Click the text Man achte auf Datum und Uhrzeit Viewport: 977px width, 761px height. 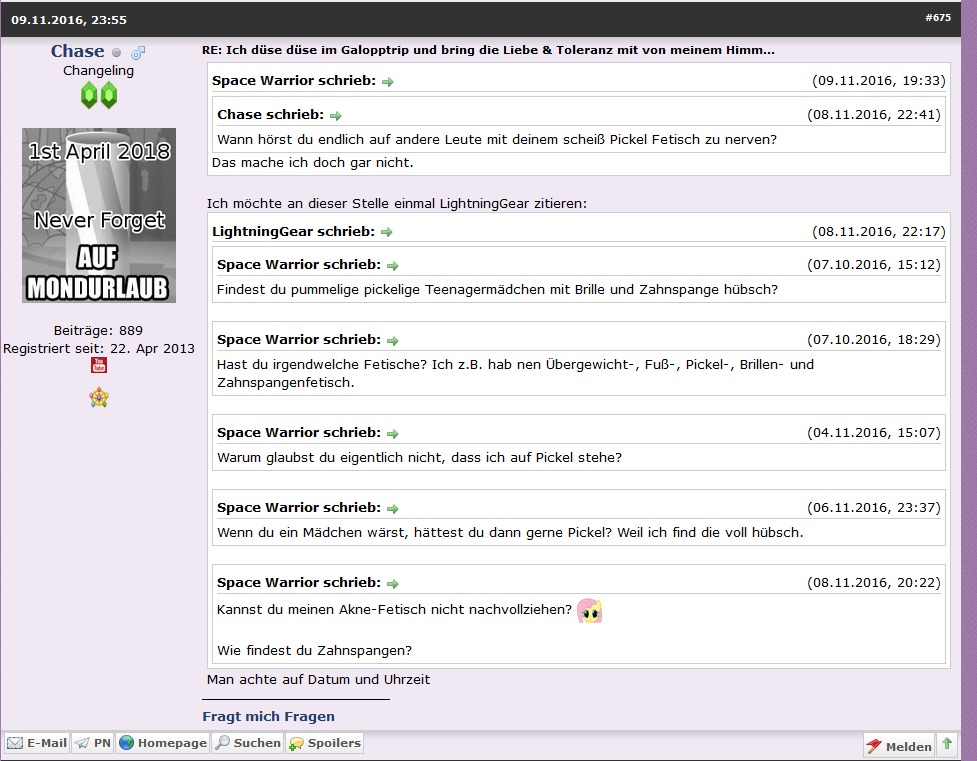tap(318, 679)
